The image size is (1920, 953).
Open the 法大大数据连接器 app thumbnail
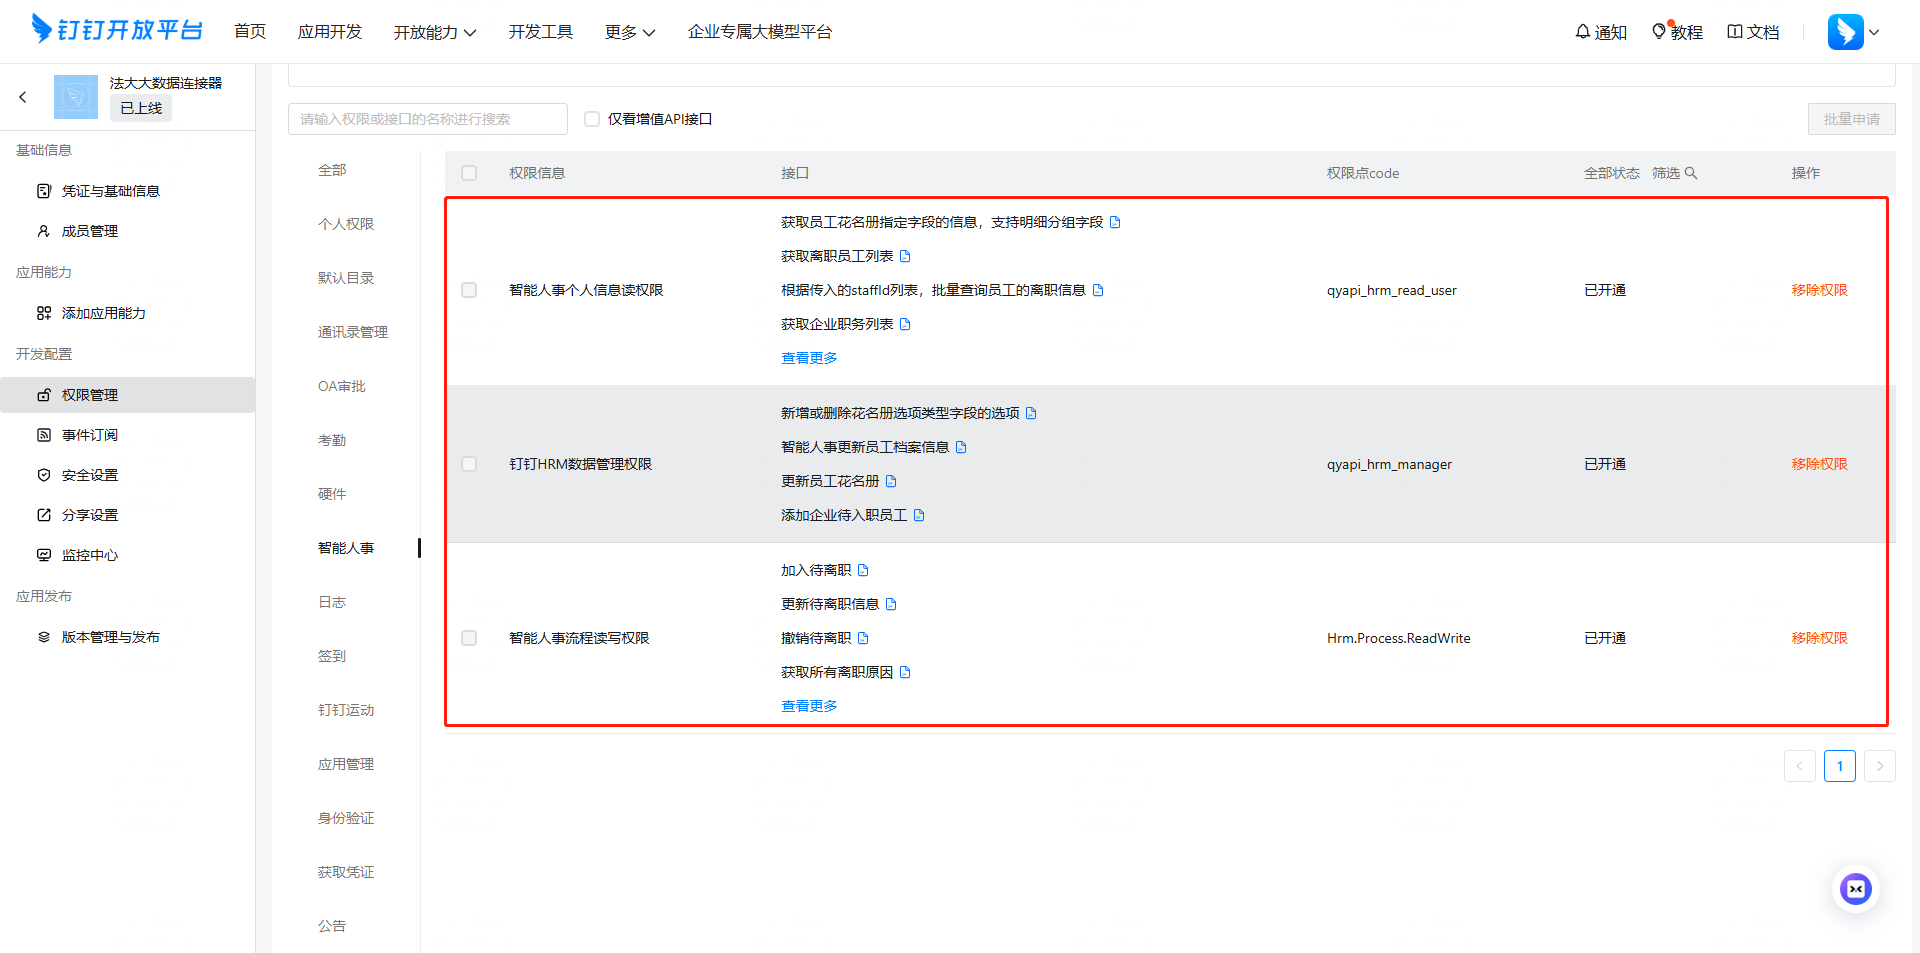[x=76, y=97]
